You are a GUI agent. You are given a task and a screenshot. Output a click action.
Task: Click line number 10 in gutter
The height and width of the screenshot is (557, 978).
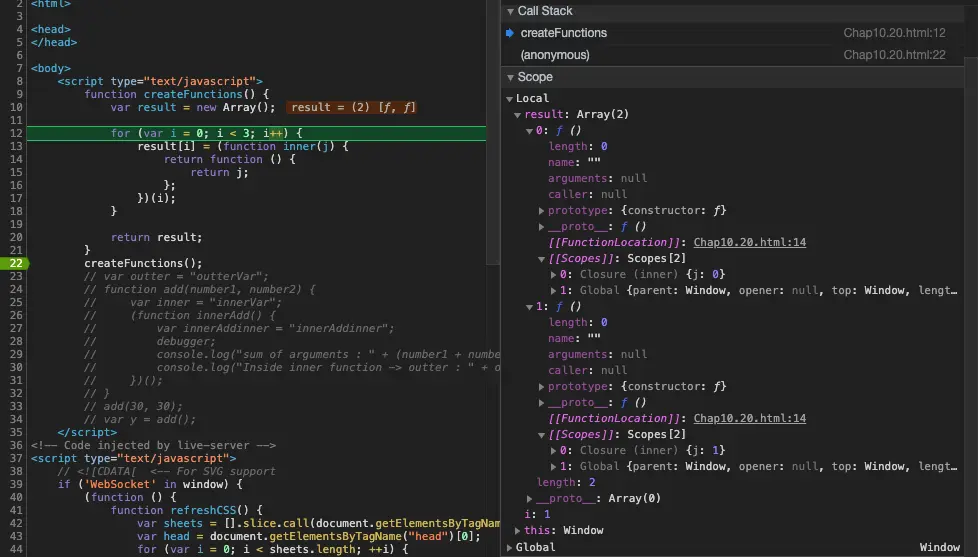pos(16,107)
